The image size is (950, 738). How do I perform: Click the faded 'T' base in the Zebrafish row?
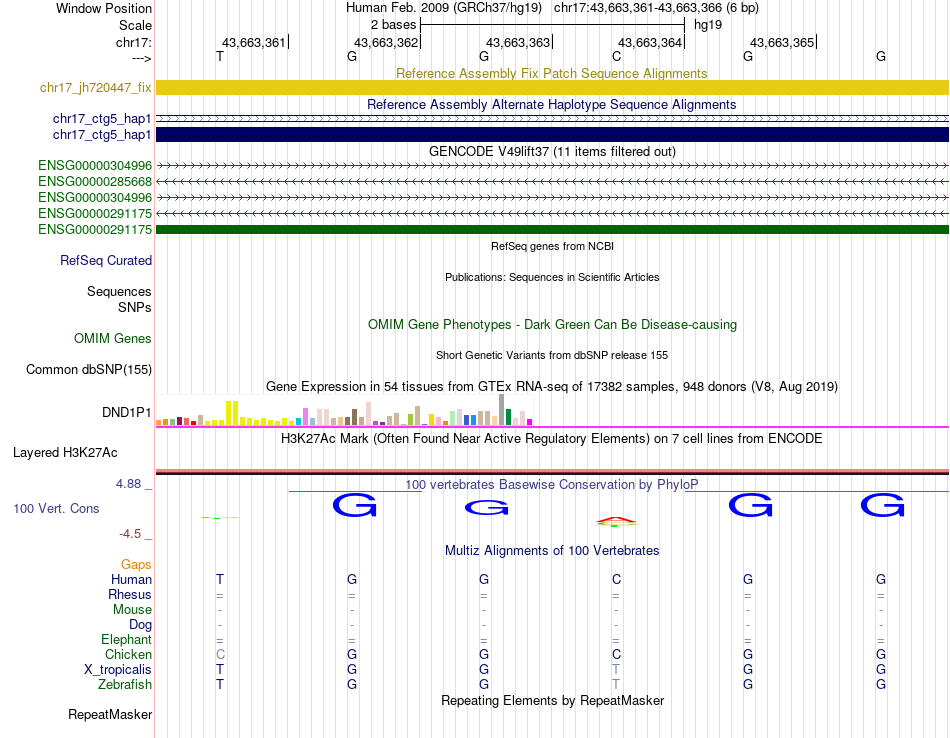tap(616, 684)
